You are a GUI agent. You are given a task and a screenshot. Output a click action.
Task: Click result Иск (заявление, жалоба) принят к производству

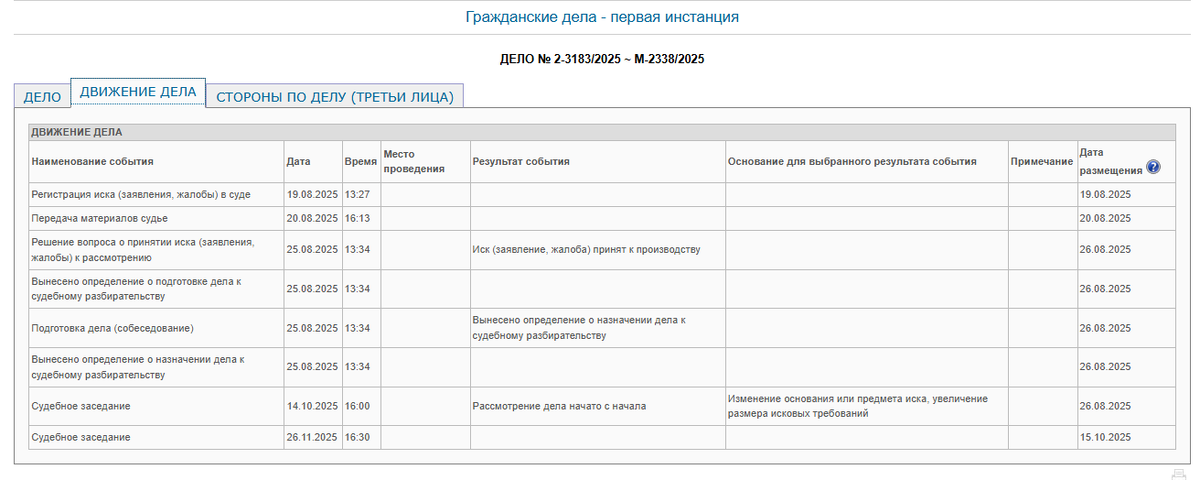pyautogui.click(x=586, y=249)
